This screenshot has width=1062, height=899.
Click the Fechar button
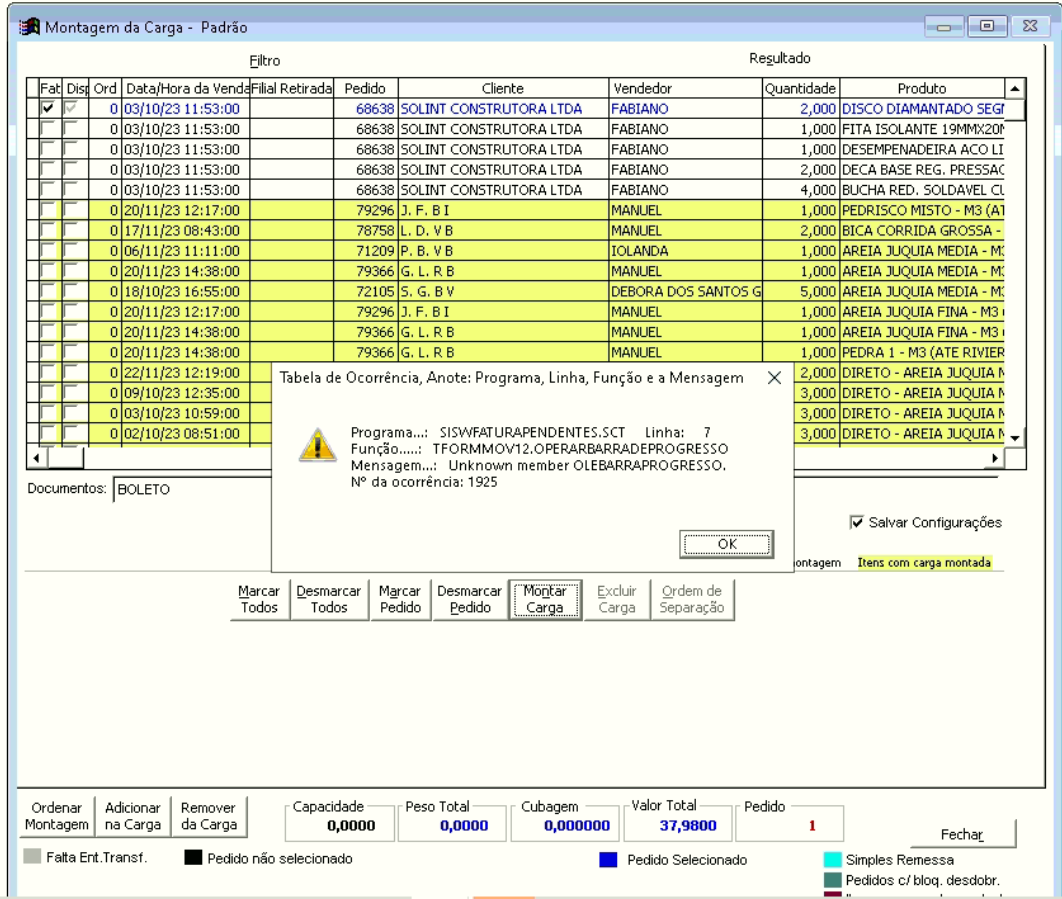(962, 834)
